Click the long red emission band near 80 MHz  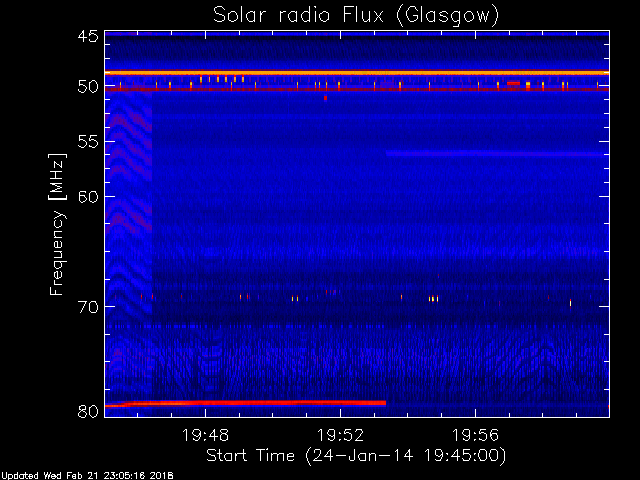245,403
